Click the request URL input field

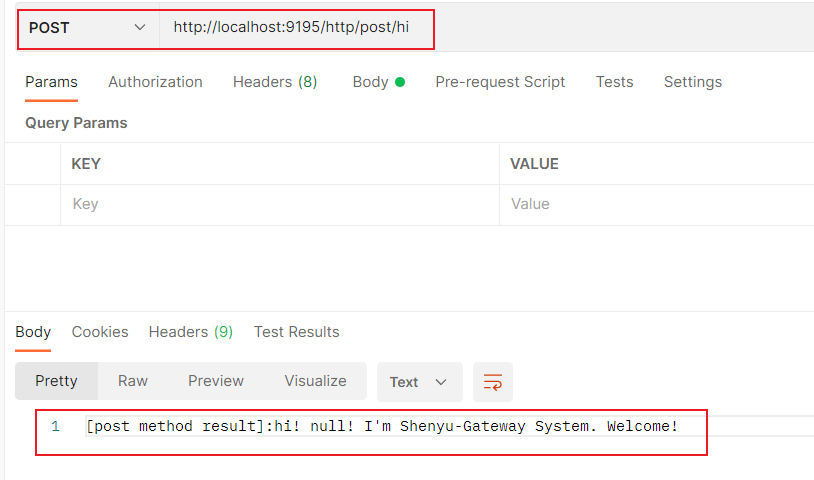point(300,28)
